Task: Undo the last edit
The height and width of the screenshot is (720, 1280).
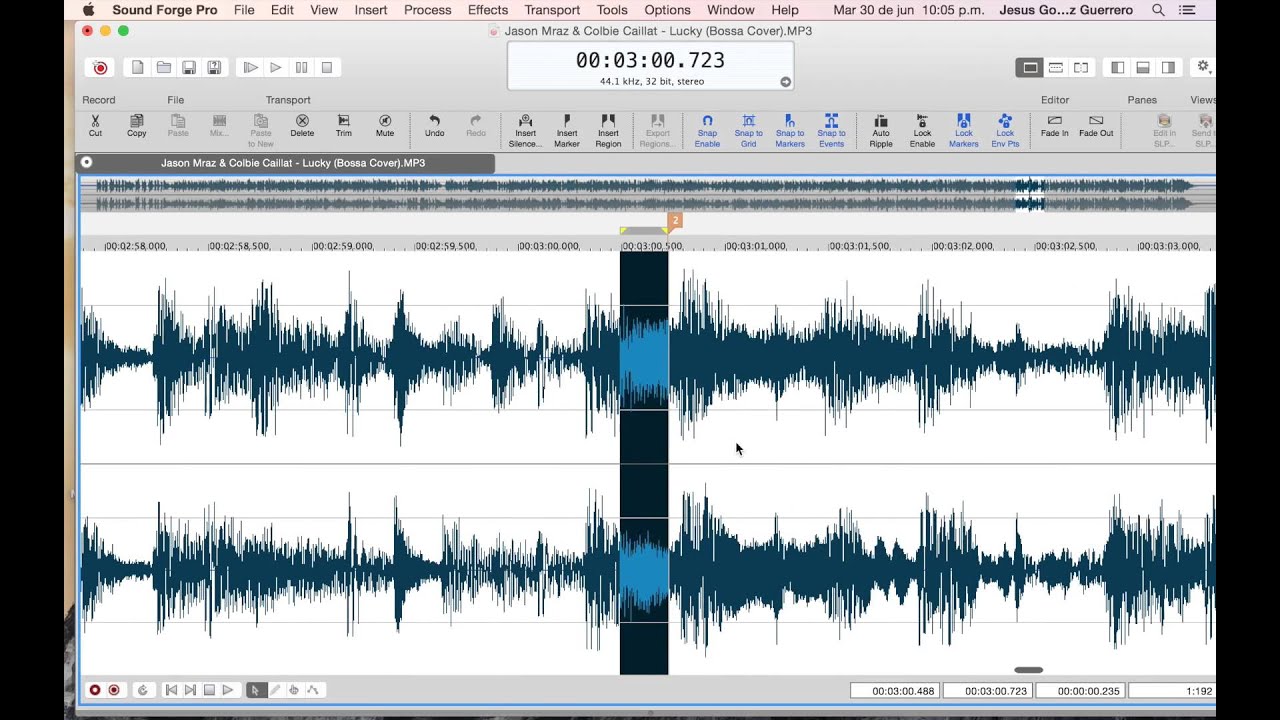Action: point(434,126)
